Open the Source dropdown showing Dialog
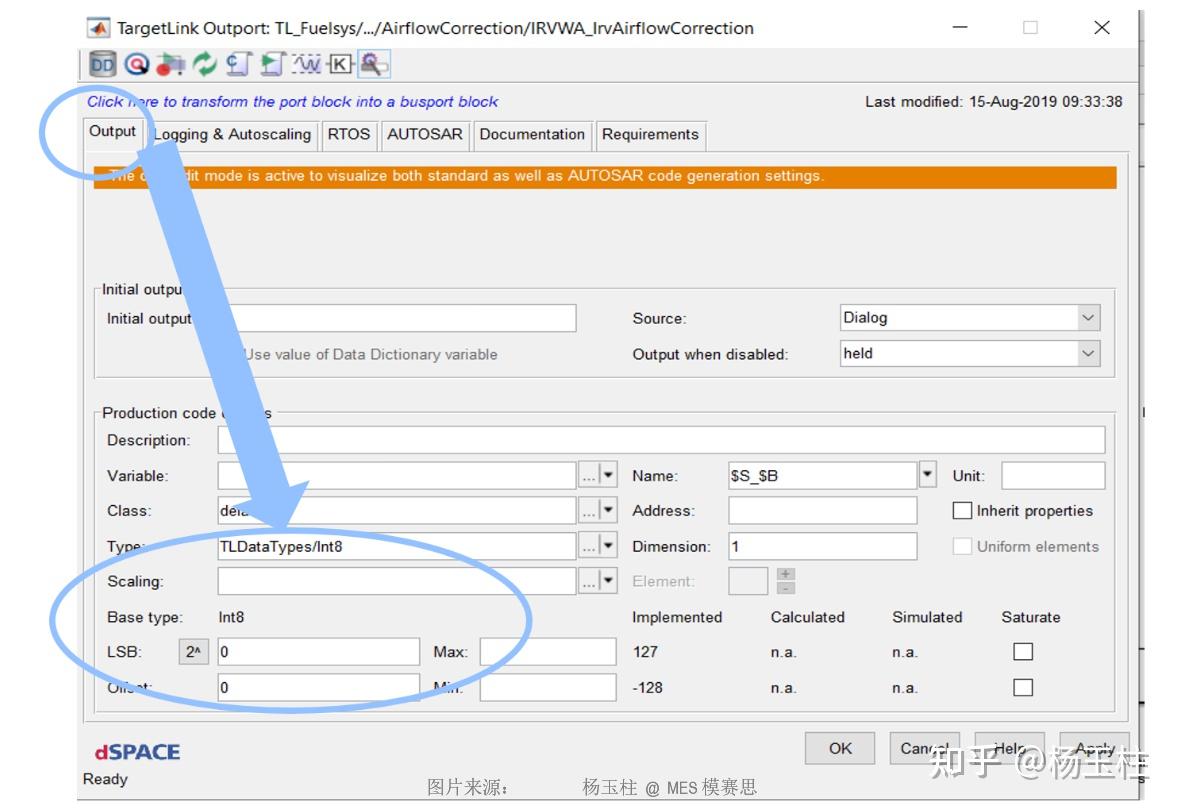This screenshot has width=1179, height=810. coord(1087,317)
